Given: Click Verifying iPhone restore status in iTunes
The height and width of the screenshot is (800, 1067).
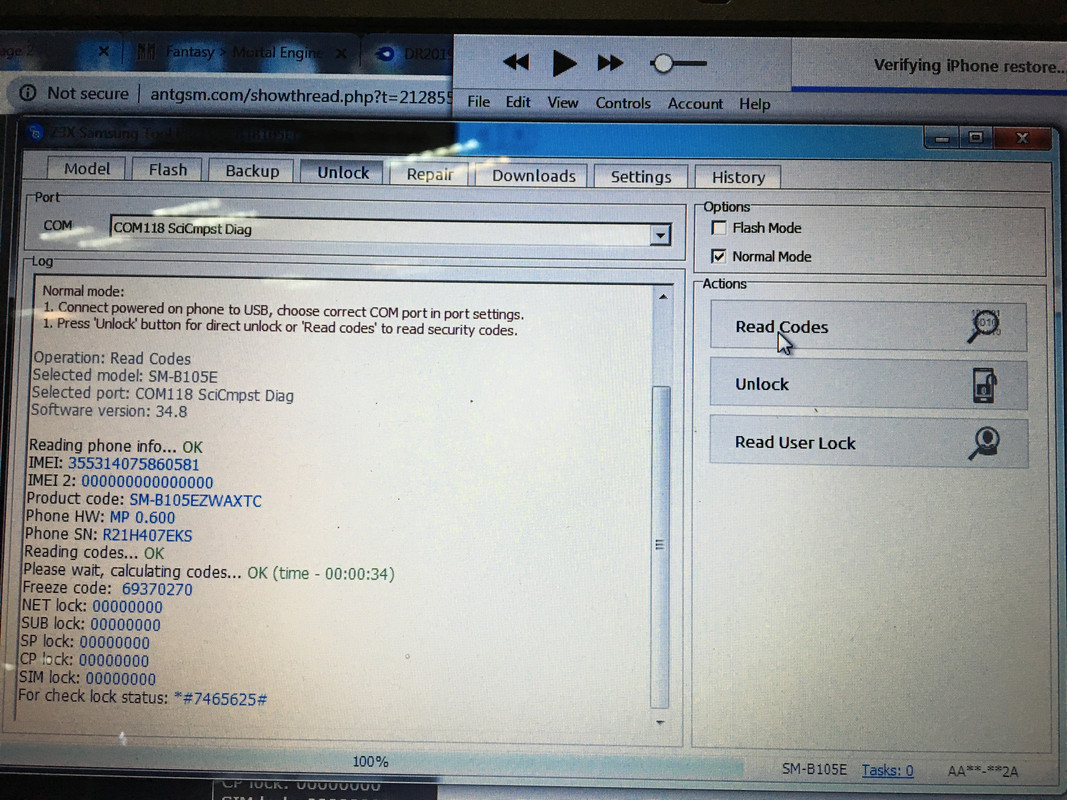Looking at the screenshot, I should point(968,66).
